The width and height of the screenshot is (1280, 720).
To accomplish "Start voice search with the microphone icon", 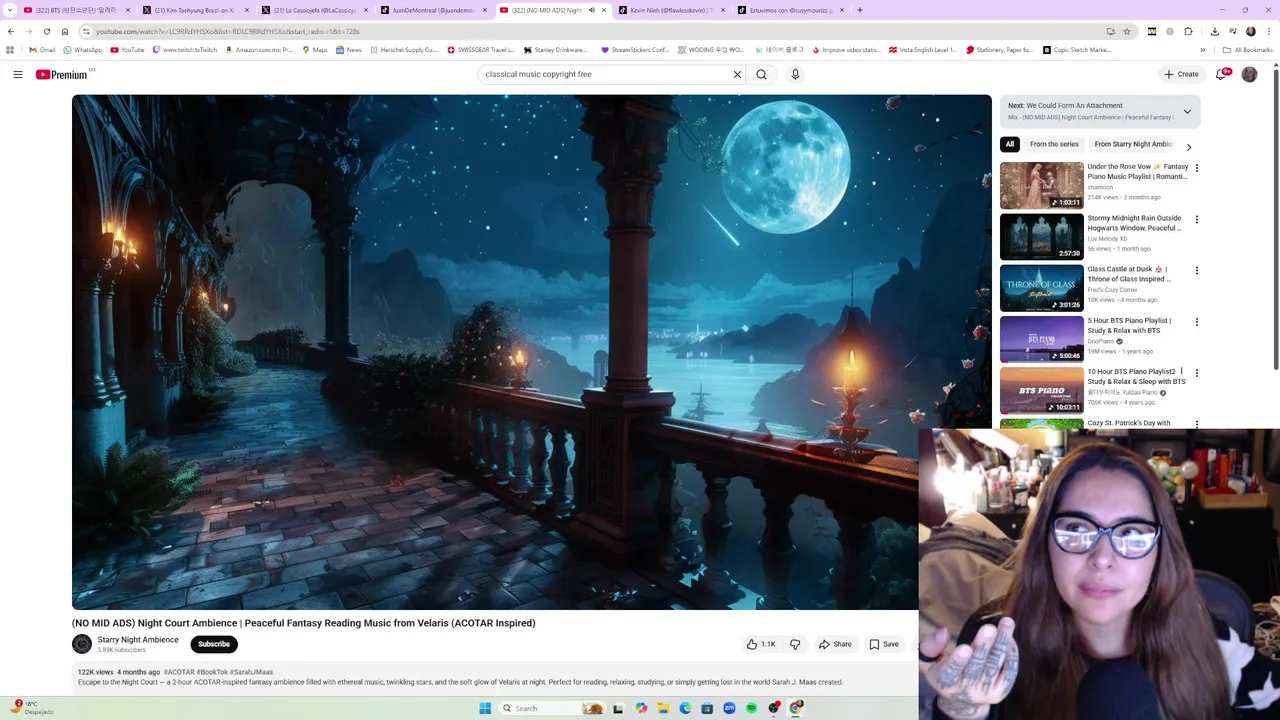I will tap(795, 74).
